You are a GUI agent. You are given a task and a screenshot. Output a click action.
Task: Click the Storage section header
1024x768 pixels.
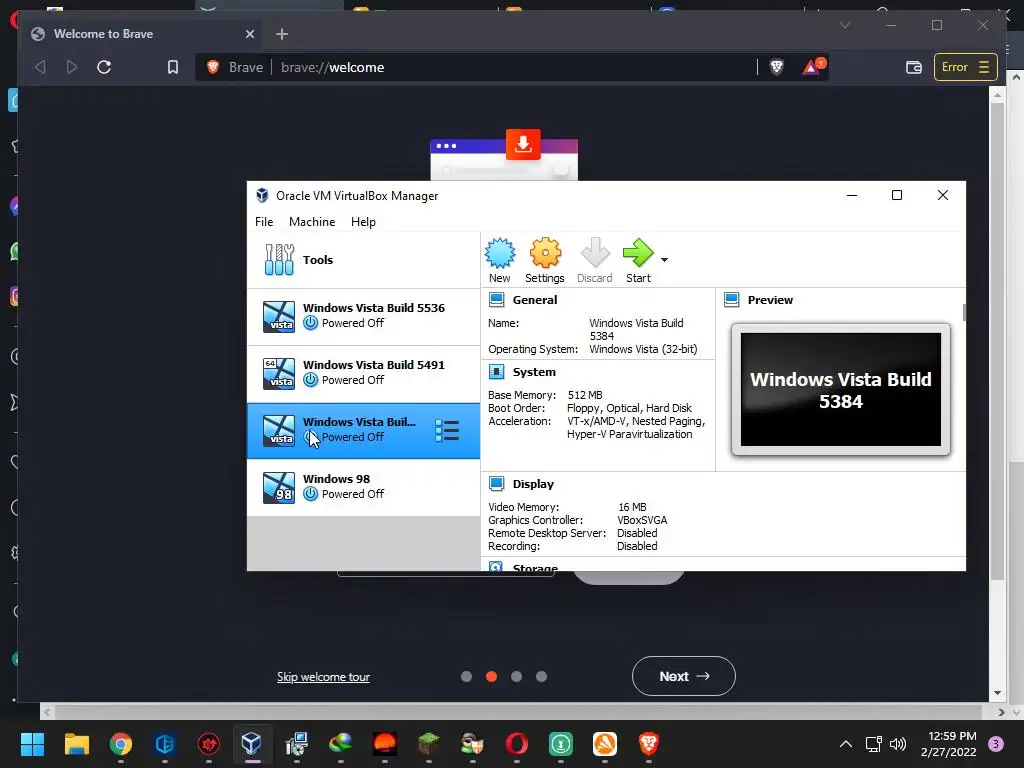pyautogui.click(x=535, y=568)
